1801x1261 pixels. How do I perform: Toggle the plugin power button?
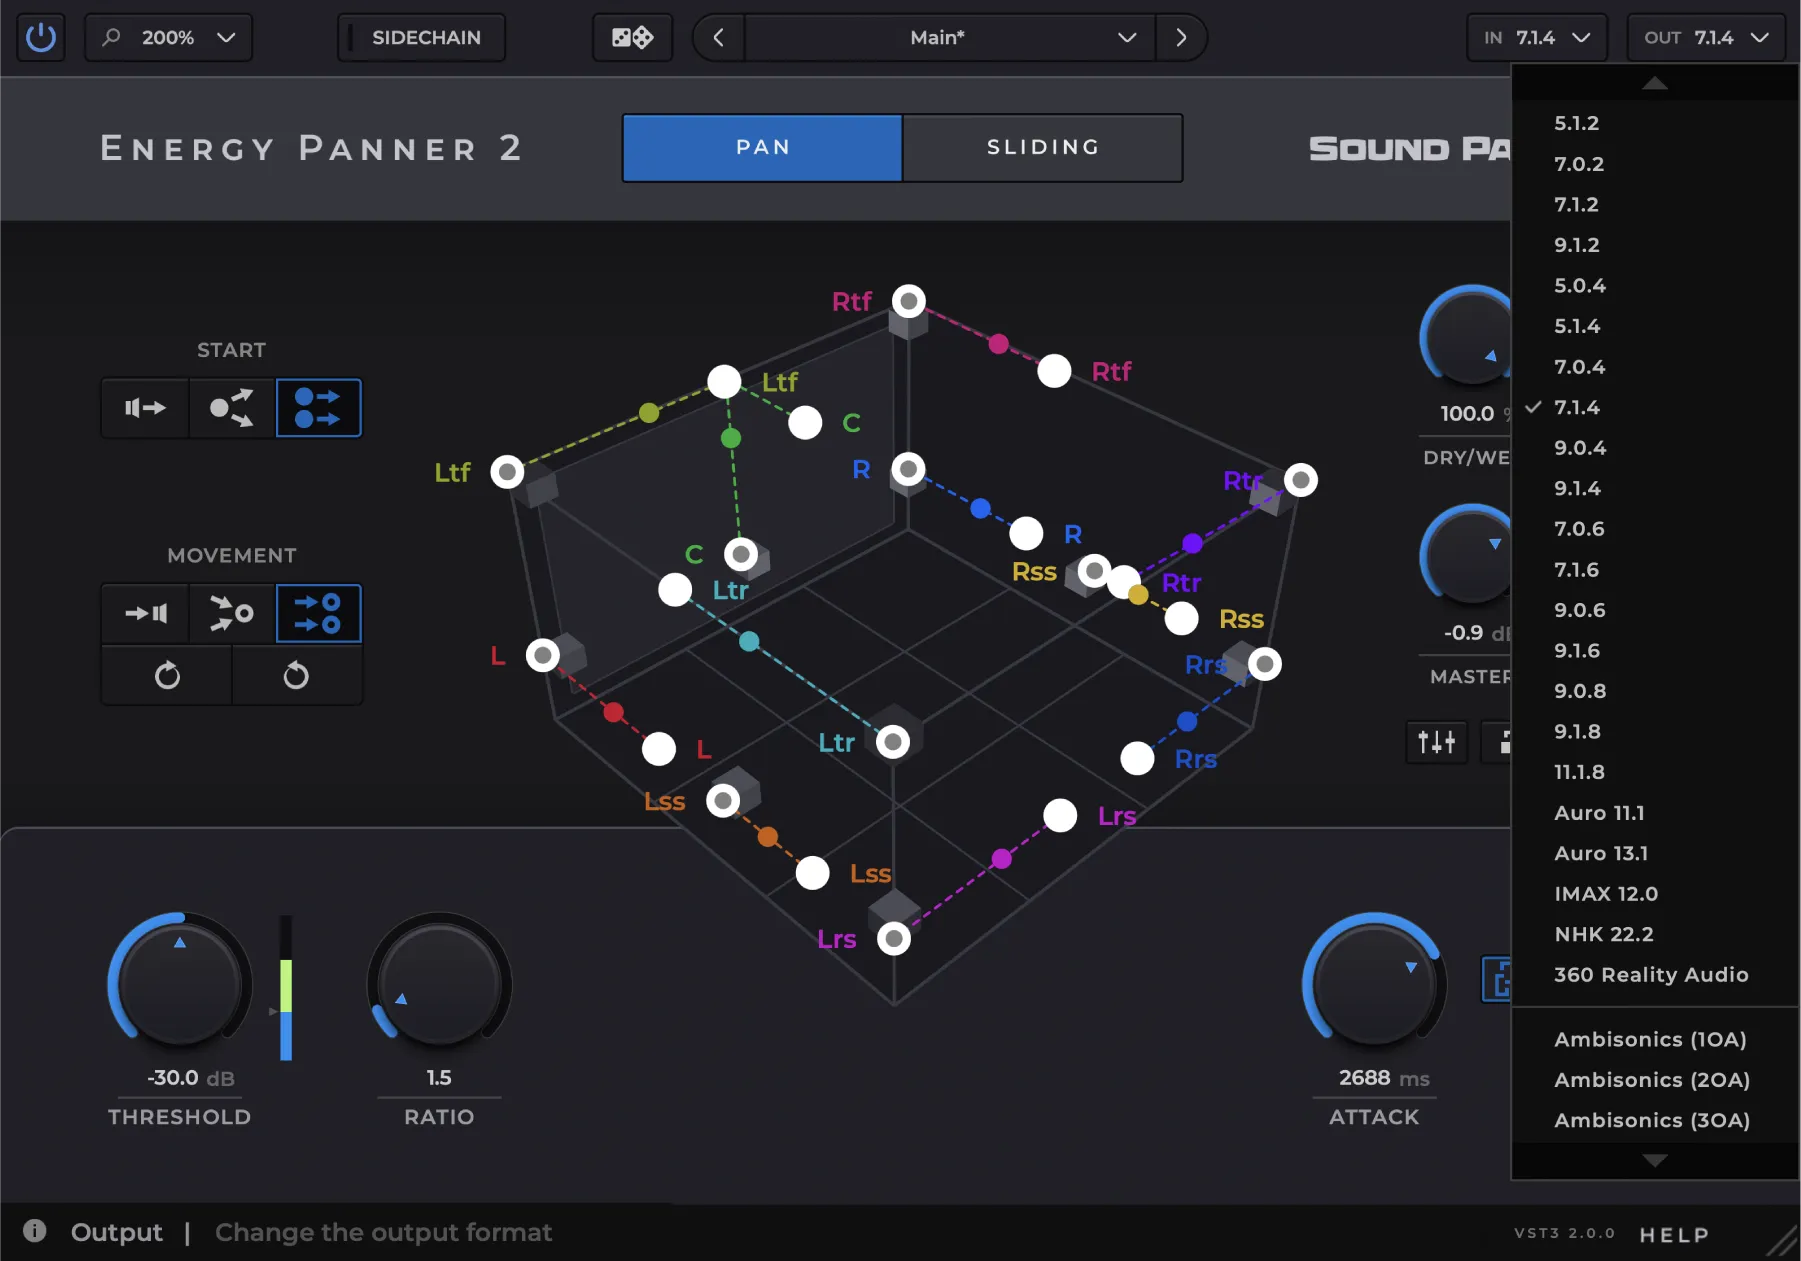pyautogui.click(x=41, y=38)
